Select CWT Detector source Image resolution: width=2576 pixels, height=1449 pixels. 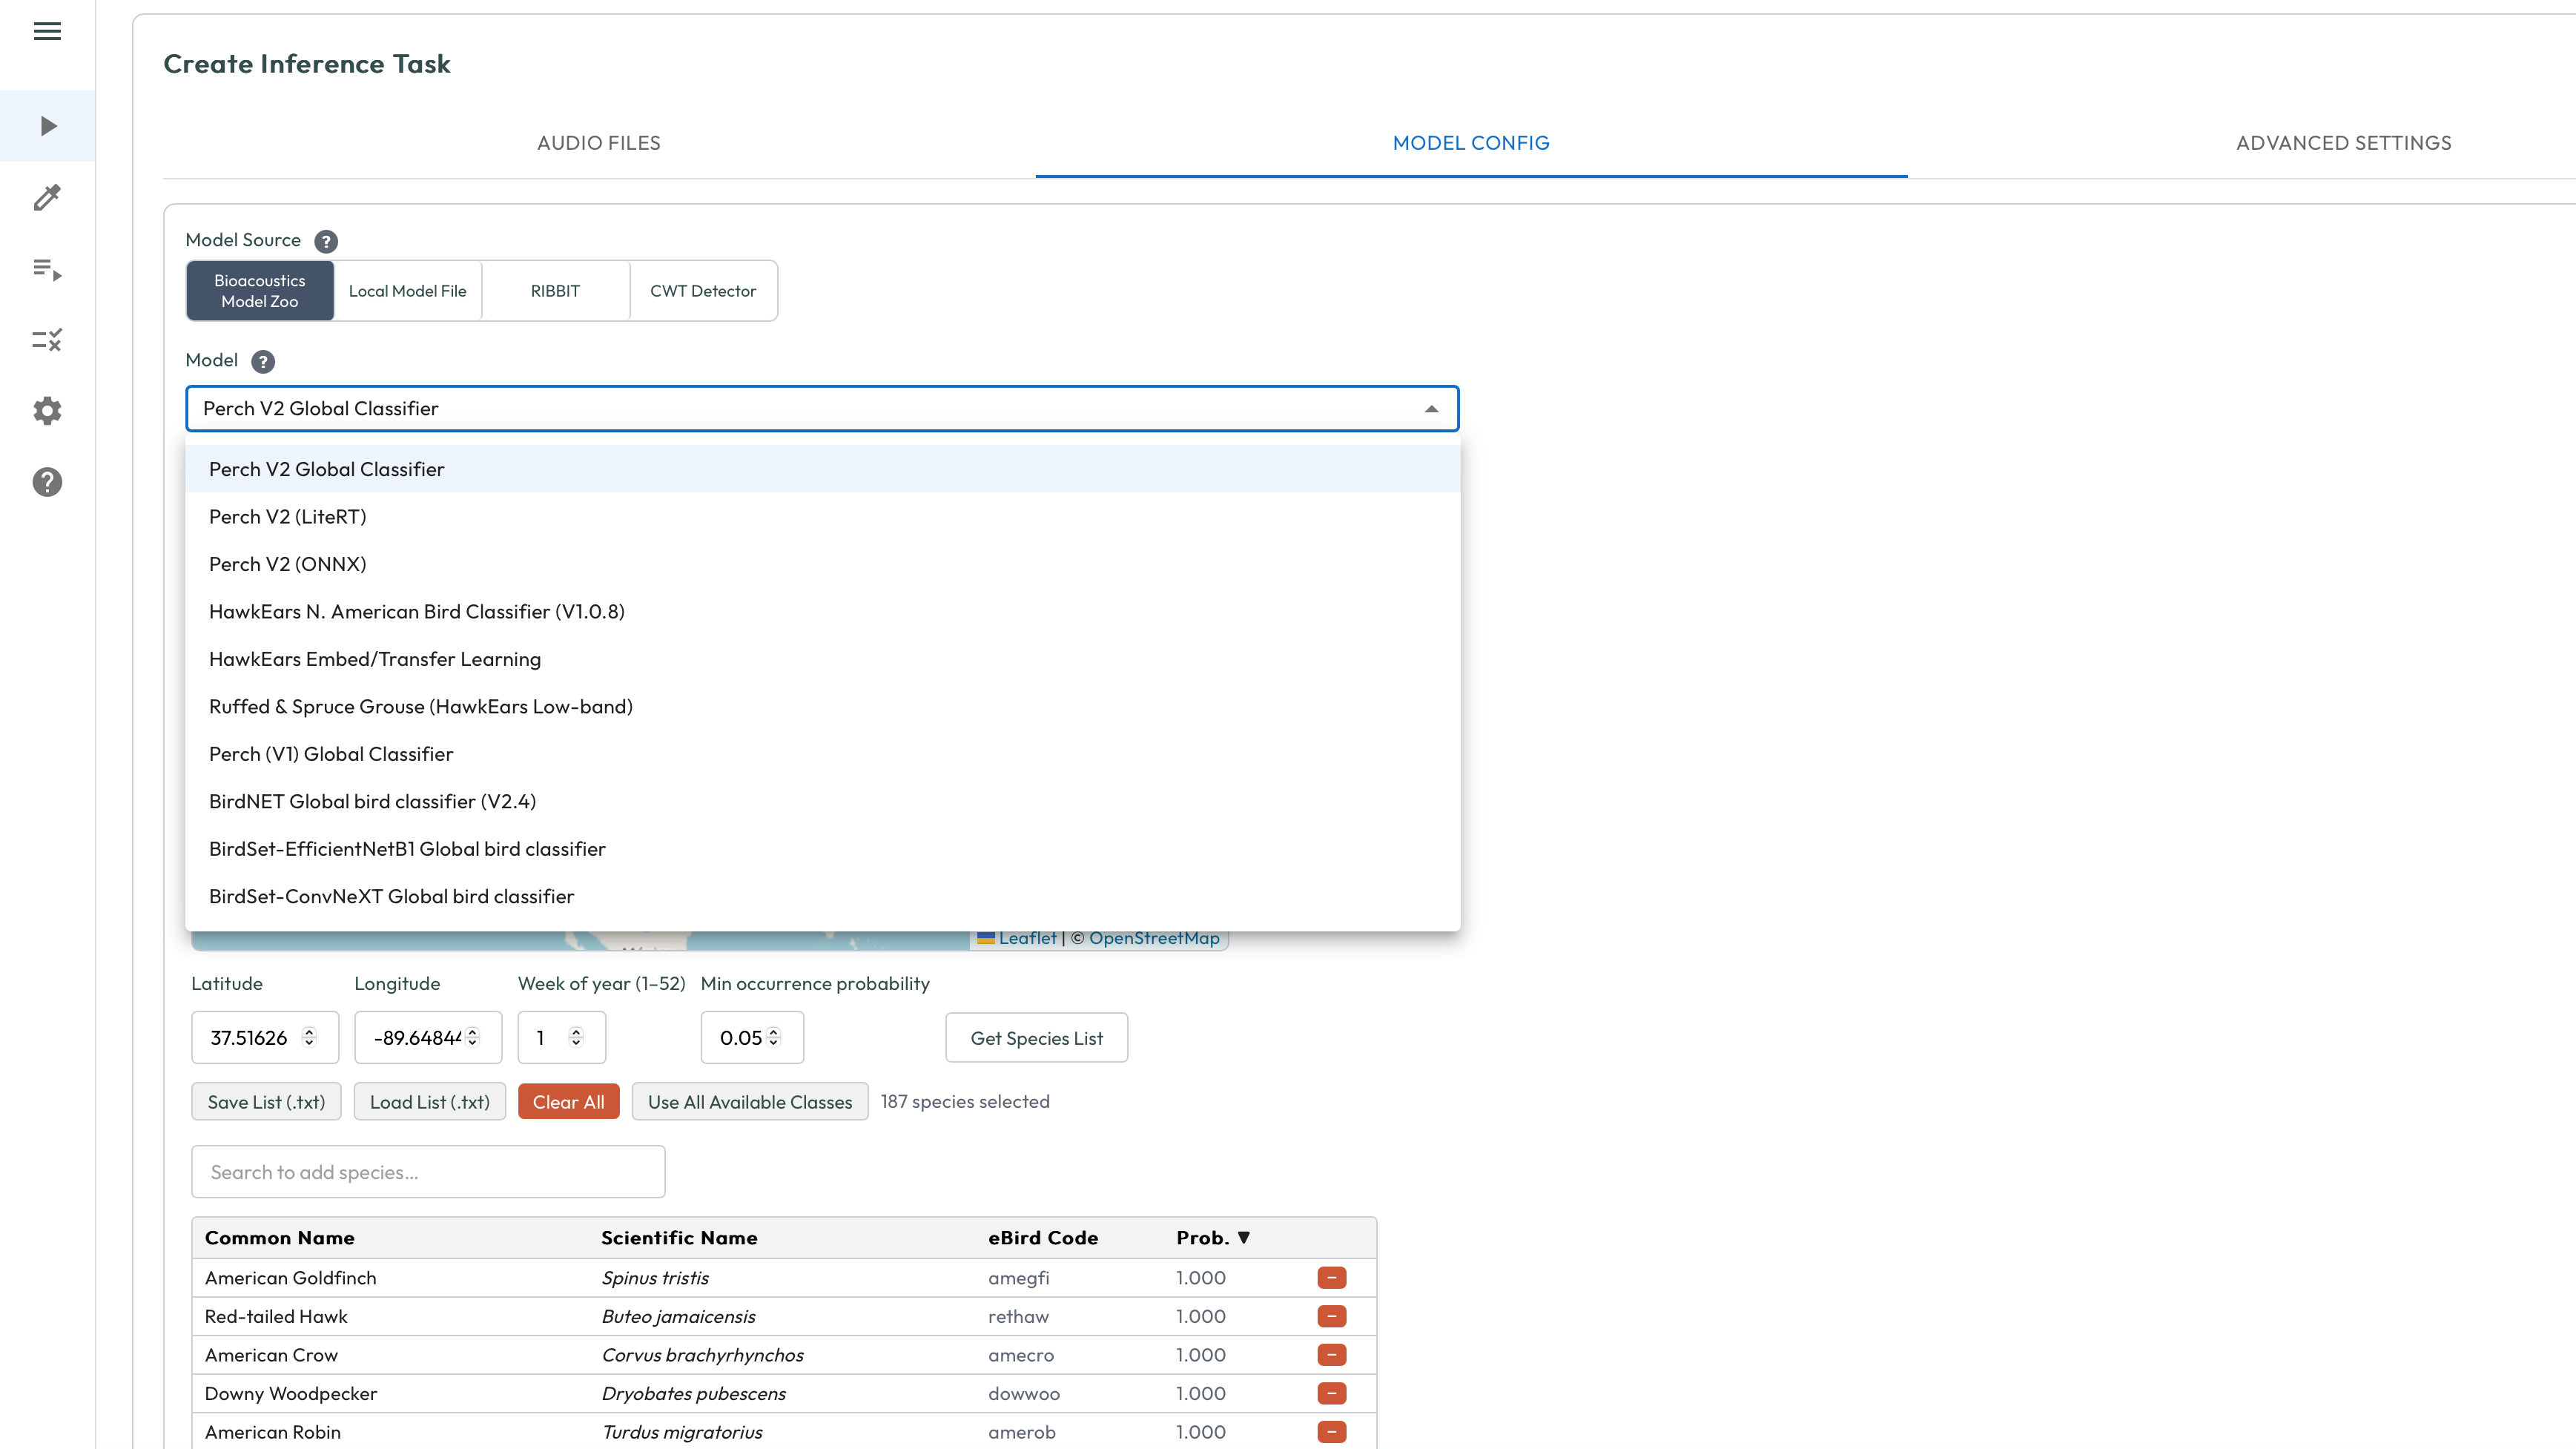point(703,291)
